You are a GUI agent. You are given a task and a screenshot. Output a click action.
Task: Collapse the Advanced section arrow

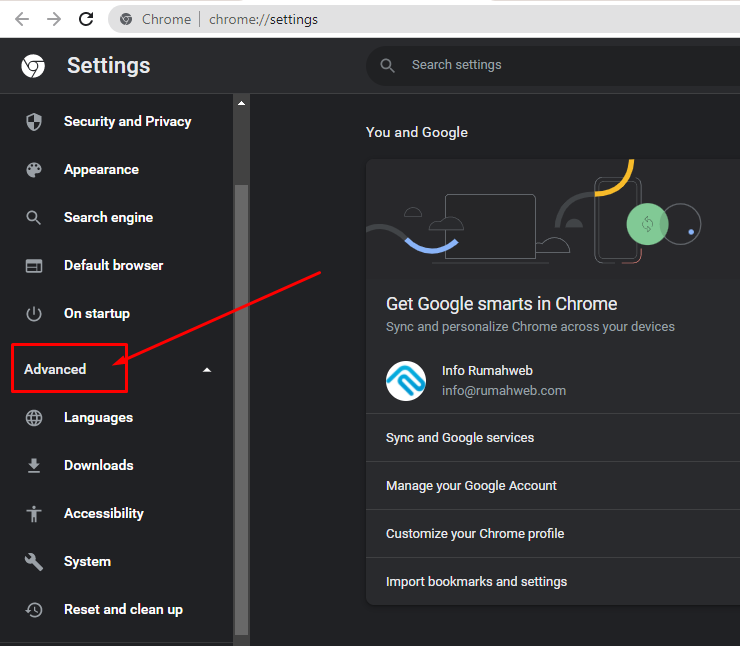[207, 370]
